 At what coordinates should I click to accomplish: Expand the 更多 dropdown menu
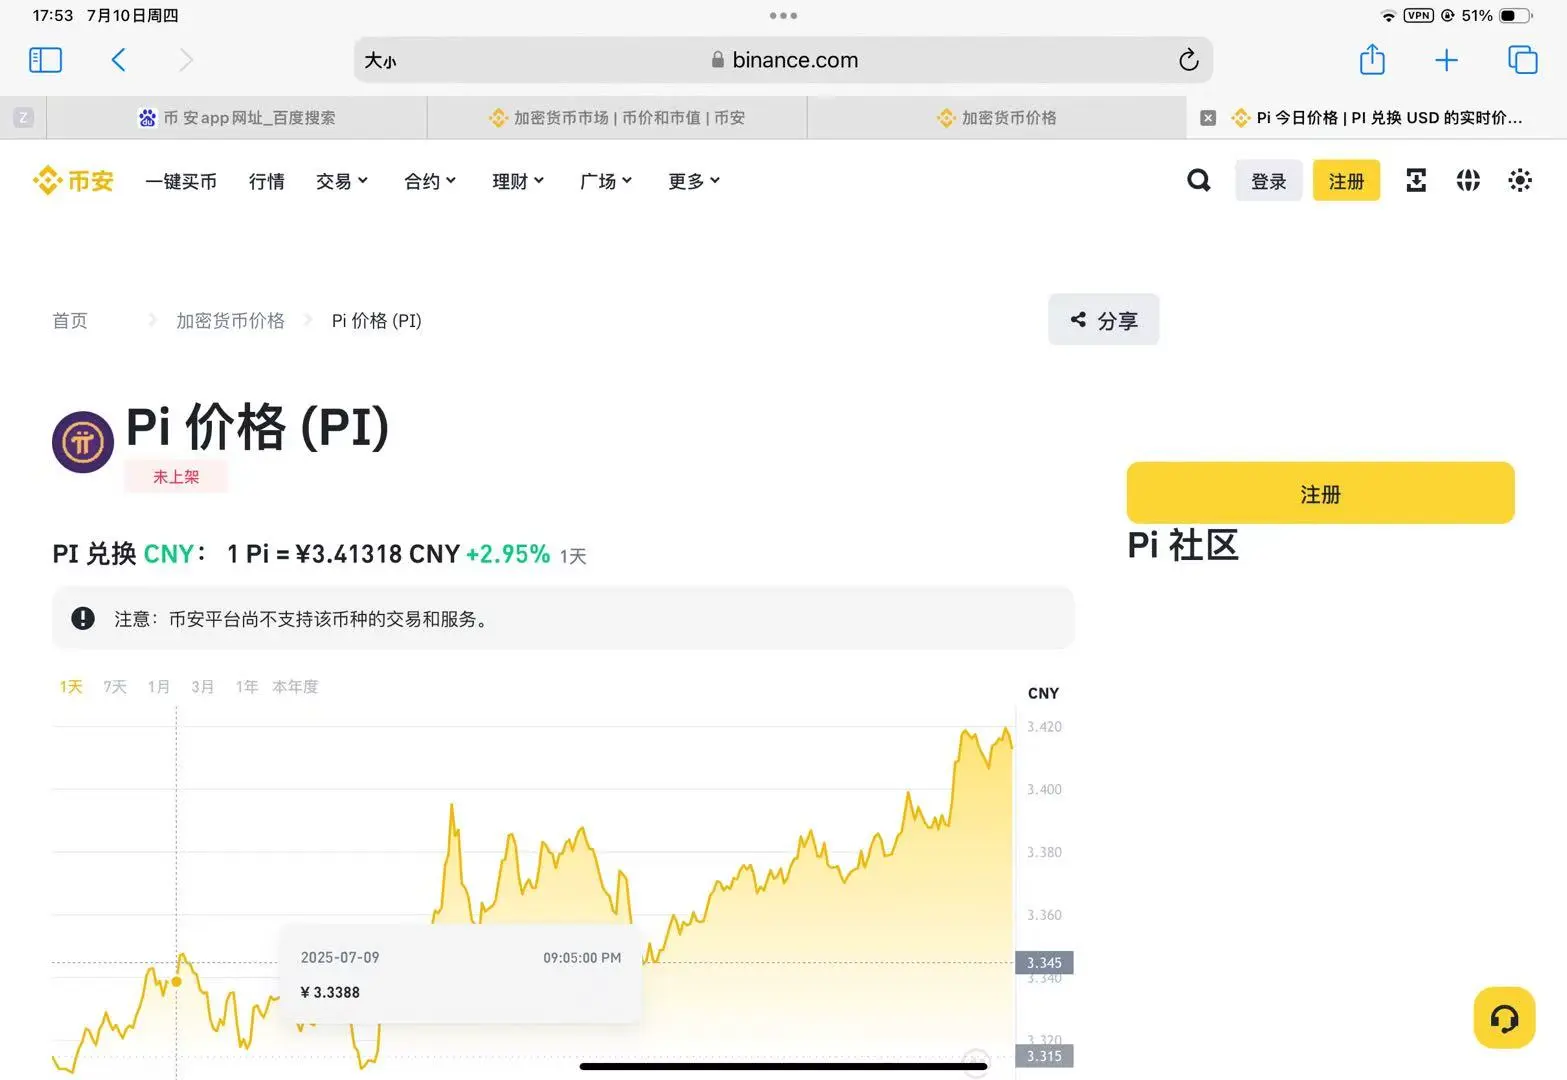(694, 181)
